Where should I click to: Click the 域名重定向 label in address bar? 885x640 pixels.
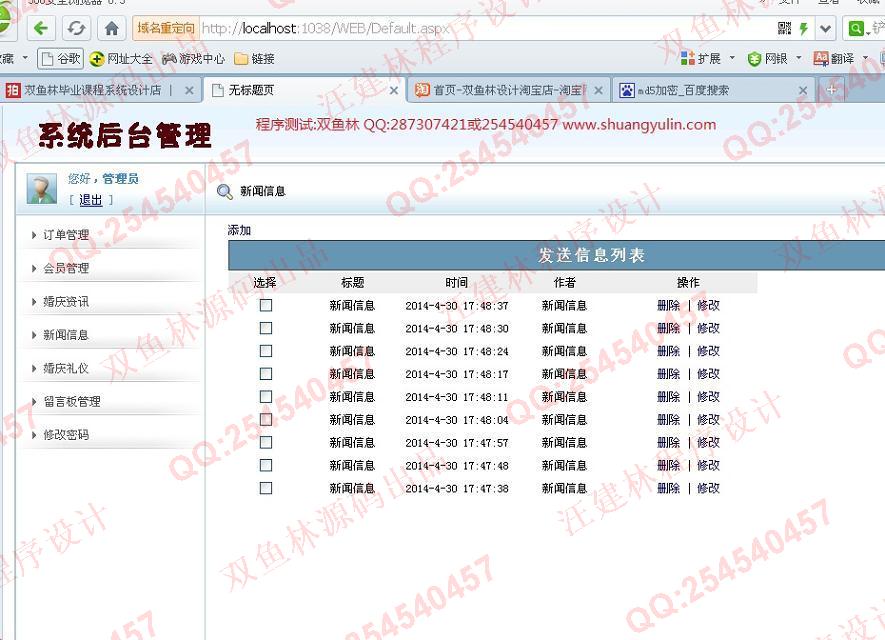(x=165, y=28)
